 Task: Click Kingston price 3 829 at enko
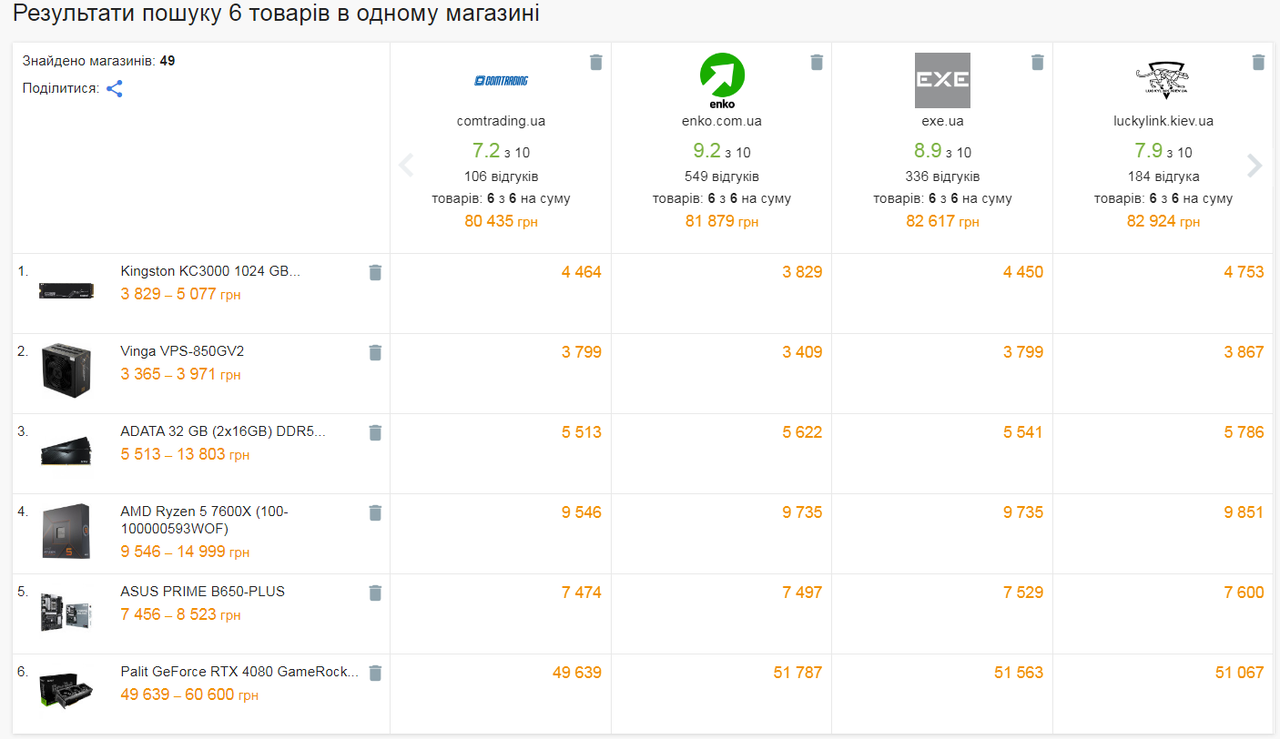coord(802,272)
